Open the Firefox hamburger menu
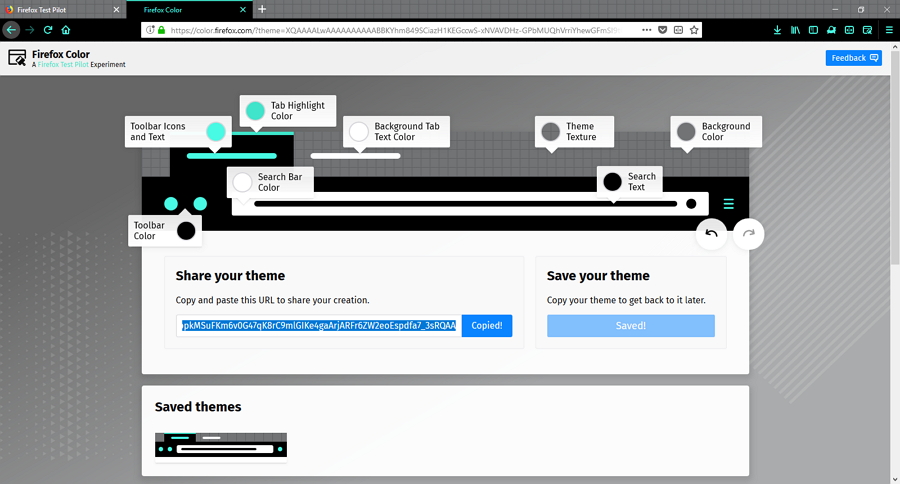Viewport: 900px width, 484px height. pyautogui.click(x=889, y=30)
